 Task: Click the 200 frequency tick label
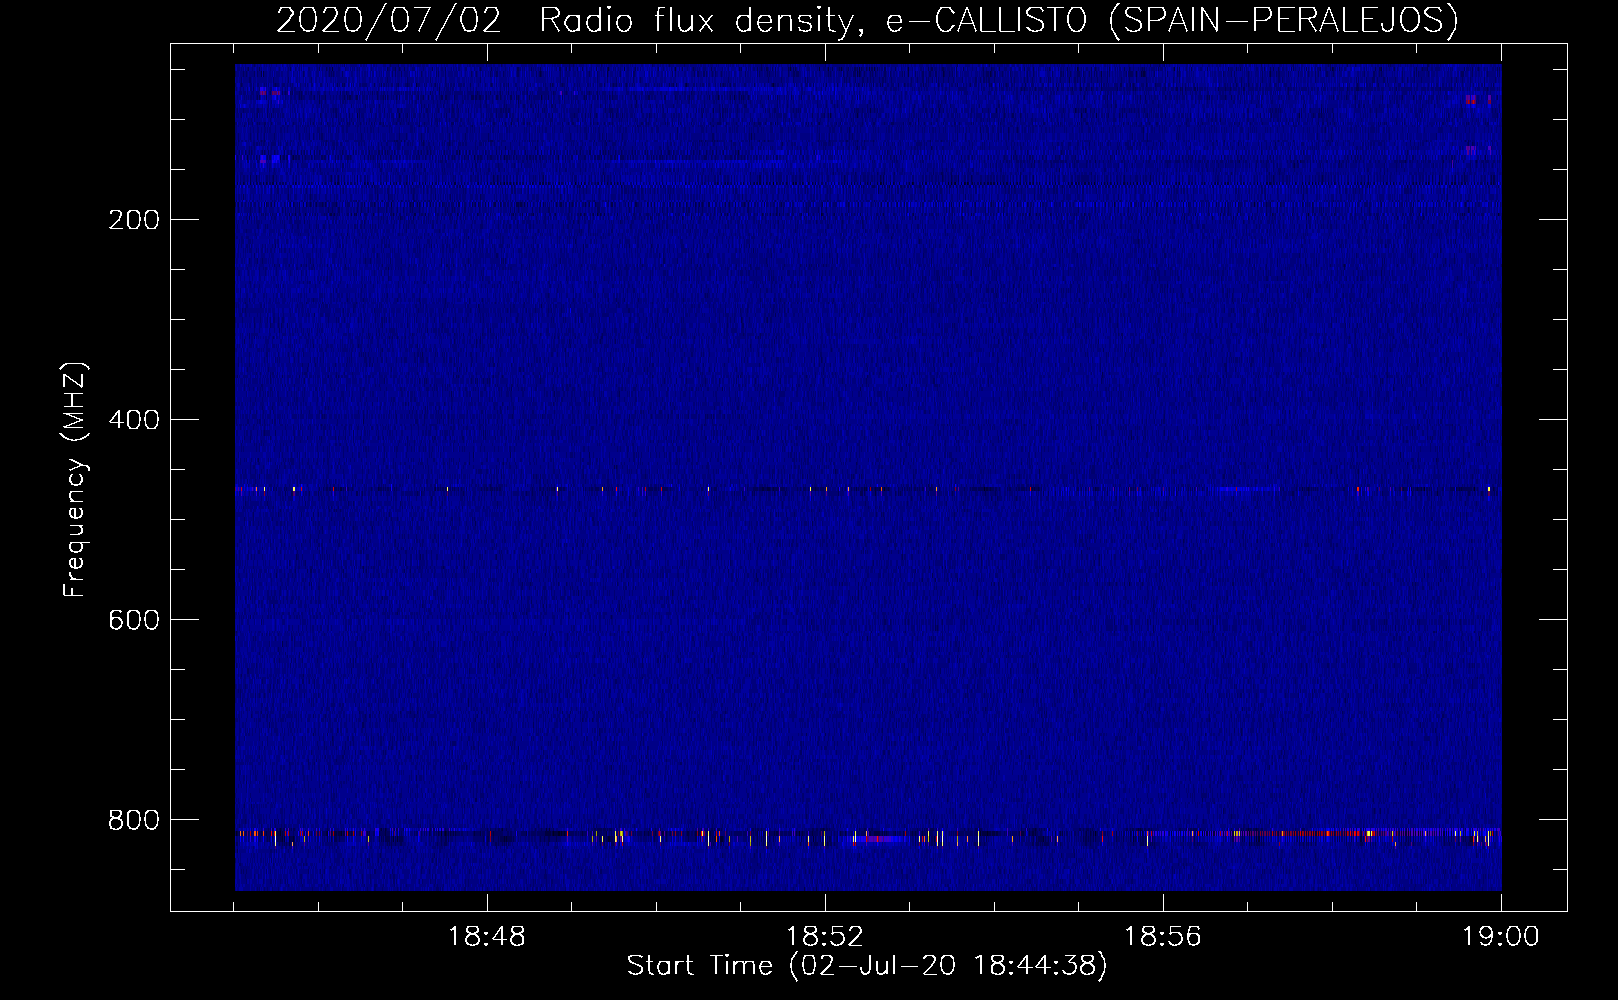point(134,220)
